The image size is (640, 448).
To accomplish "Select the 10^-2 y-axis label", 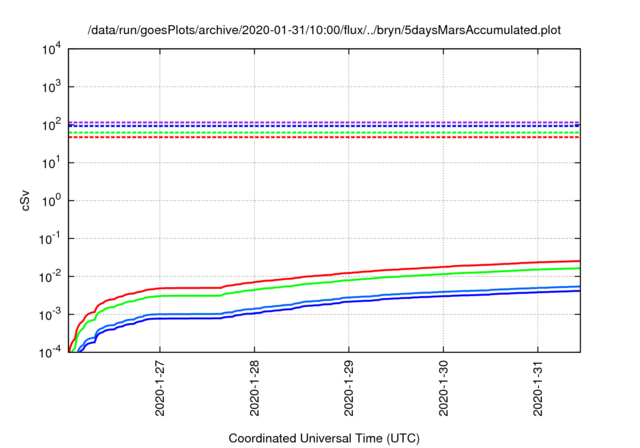I will pos(51,277).
